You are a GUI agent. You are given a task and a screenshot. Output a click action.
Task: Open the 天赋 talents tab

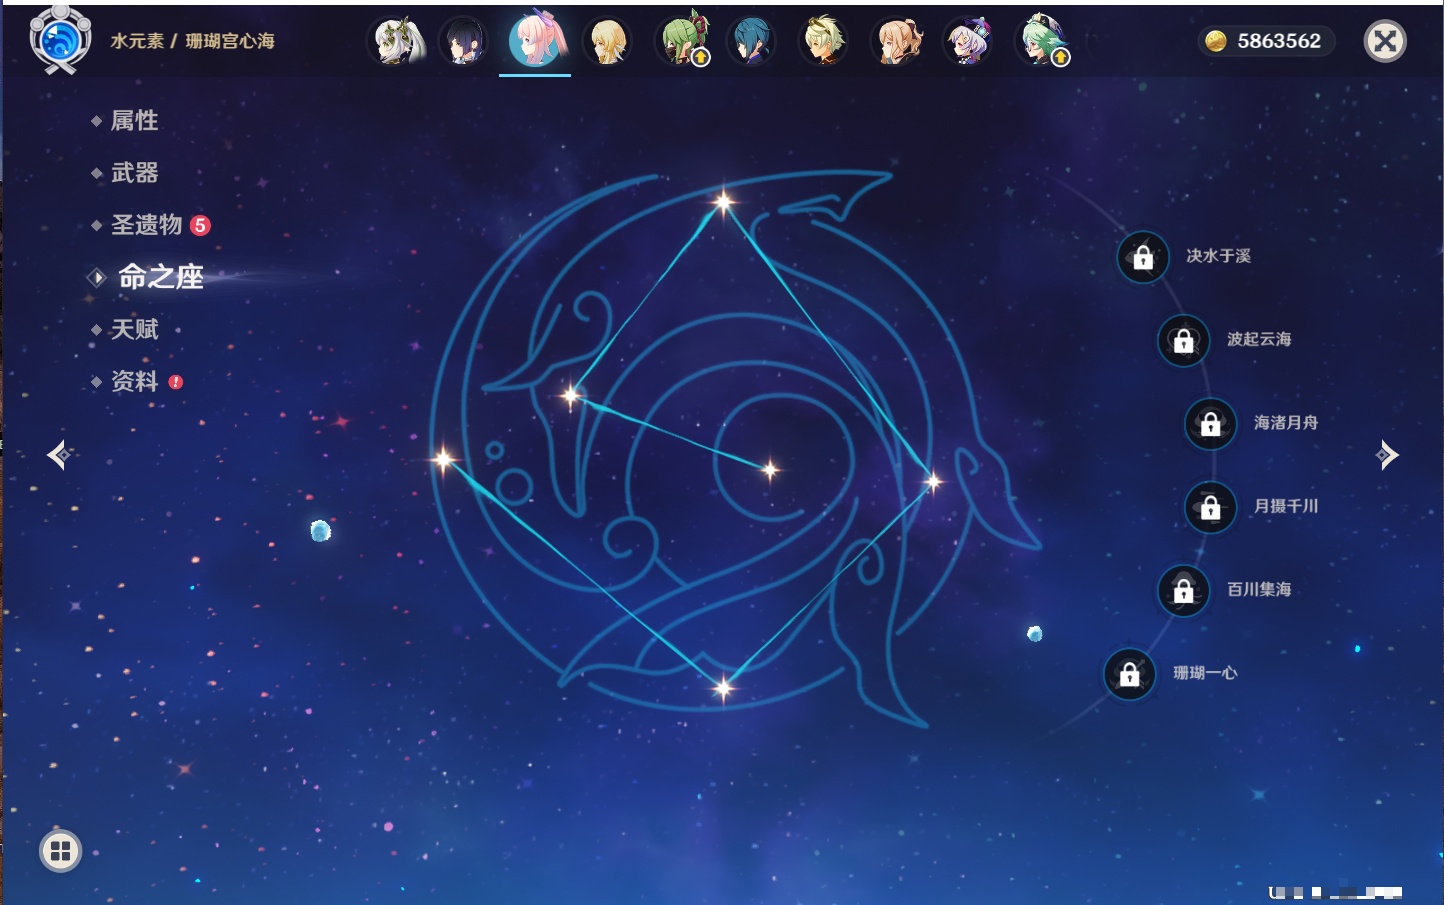[x=134, y=329]
